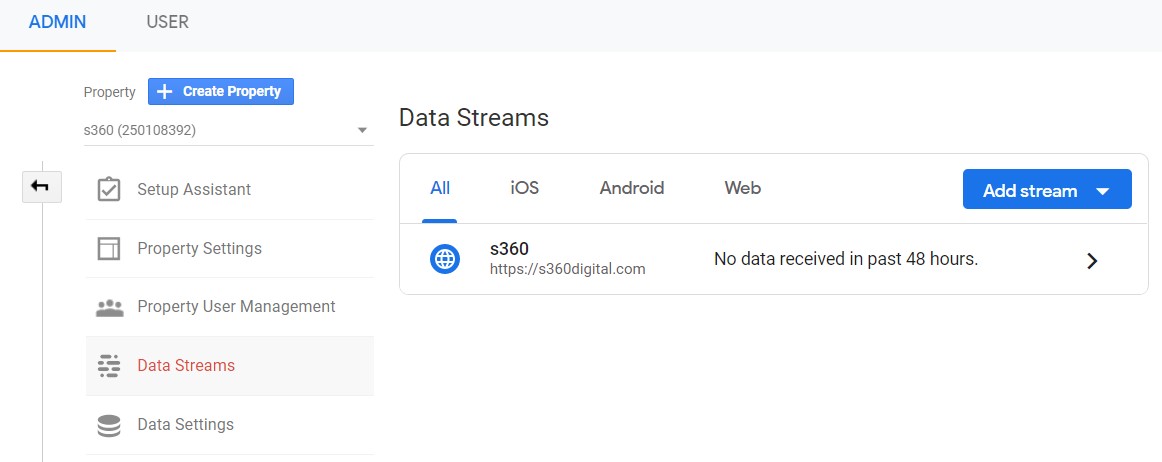This screenshot has width=1162, height=462.
Task: Switch to the USER tab
Action: tap(167, 22)
